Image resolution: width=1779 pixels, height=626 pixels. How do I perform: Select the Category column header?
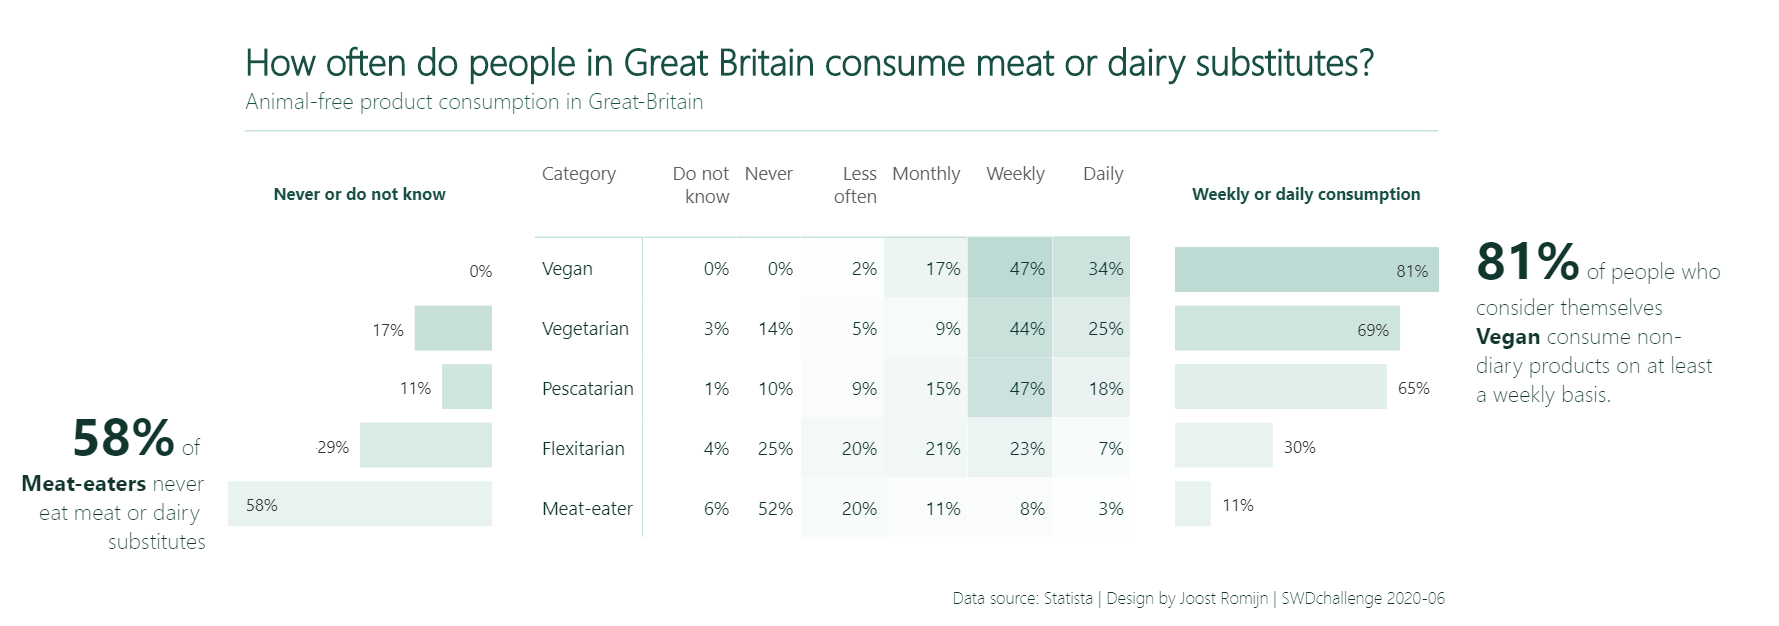click(x=579, y=174)
